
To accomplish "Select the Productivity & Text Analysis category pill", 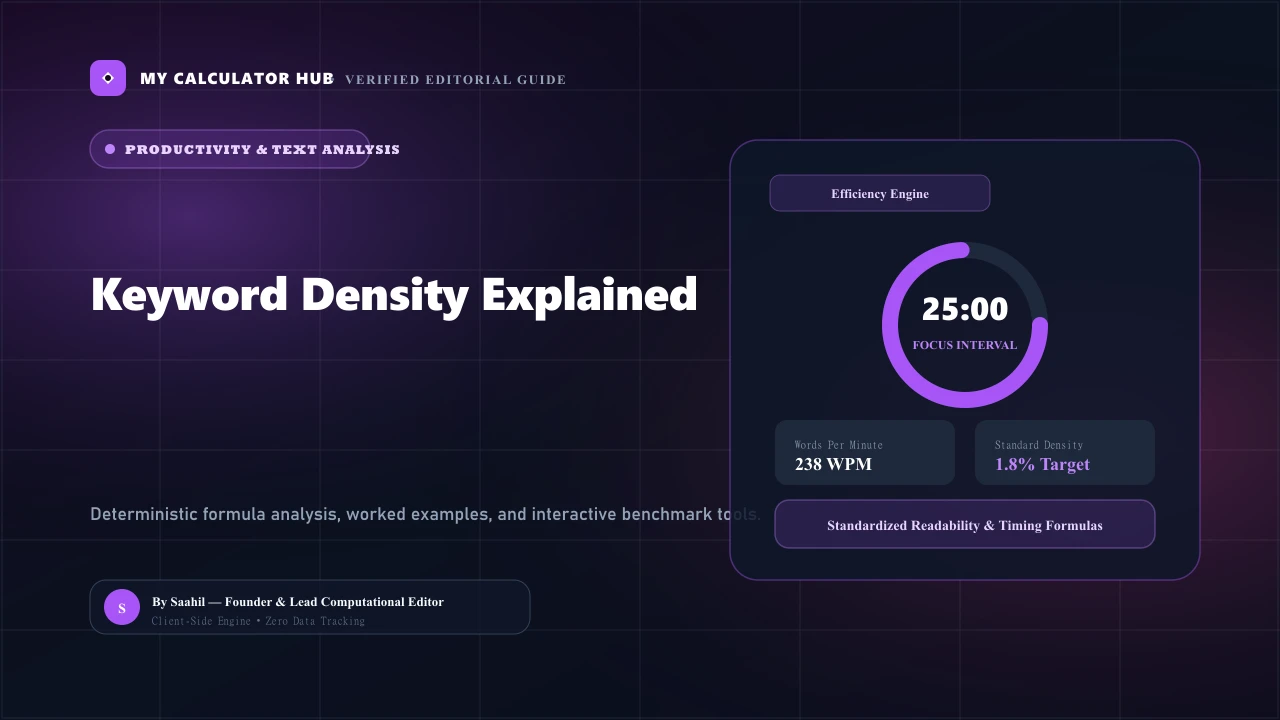I will [230, 149].
